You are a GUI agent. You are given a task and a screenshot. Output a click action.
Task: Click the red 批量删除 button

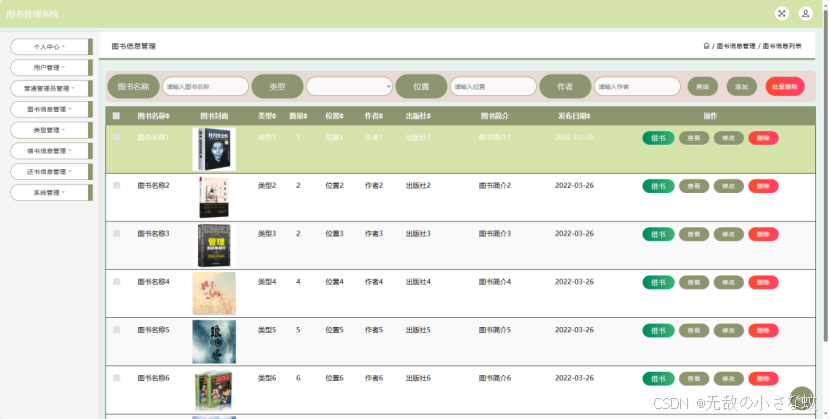tap(785, 87)
